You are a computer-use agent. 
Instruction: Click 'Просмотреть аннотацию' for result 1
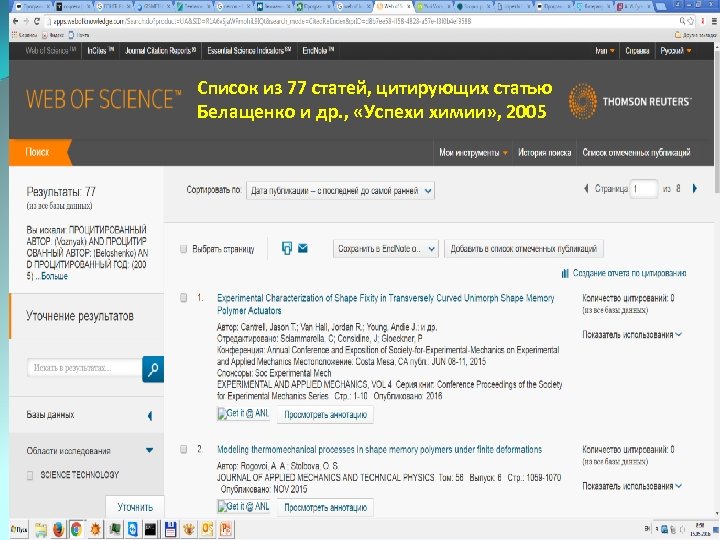pyautogui.click(x=325, y=414)
